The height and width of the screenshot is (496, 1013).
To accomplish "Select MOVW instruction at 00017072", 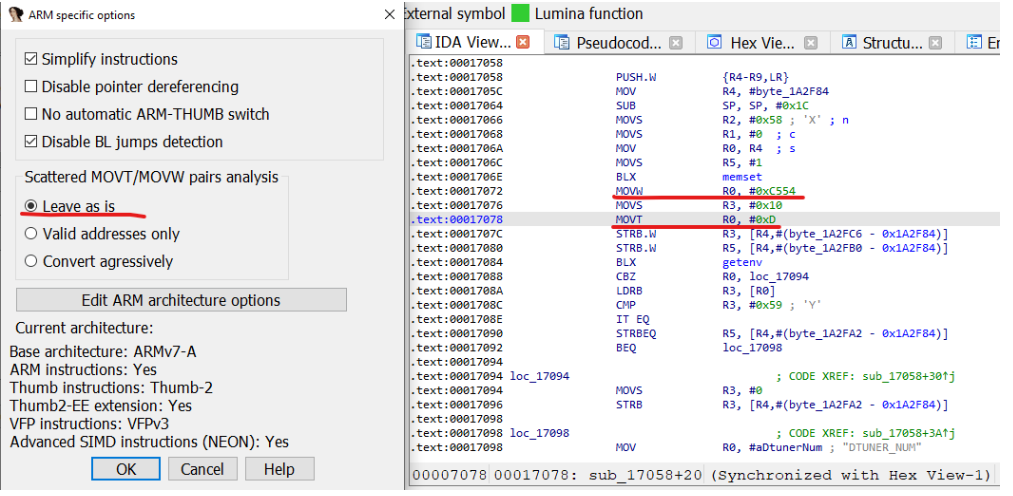I will [x=629, y=191].
